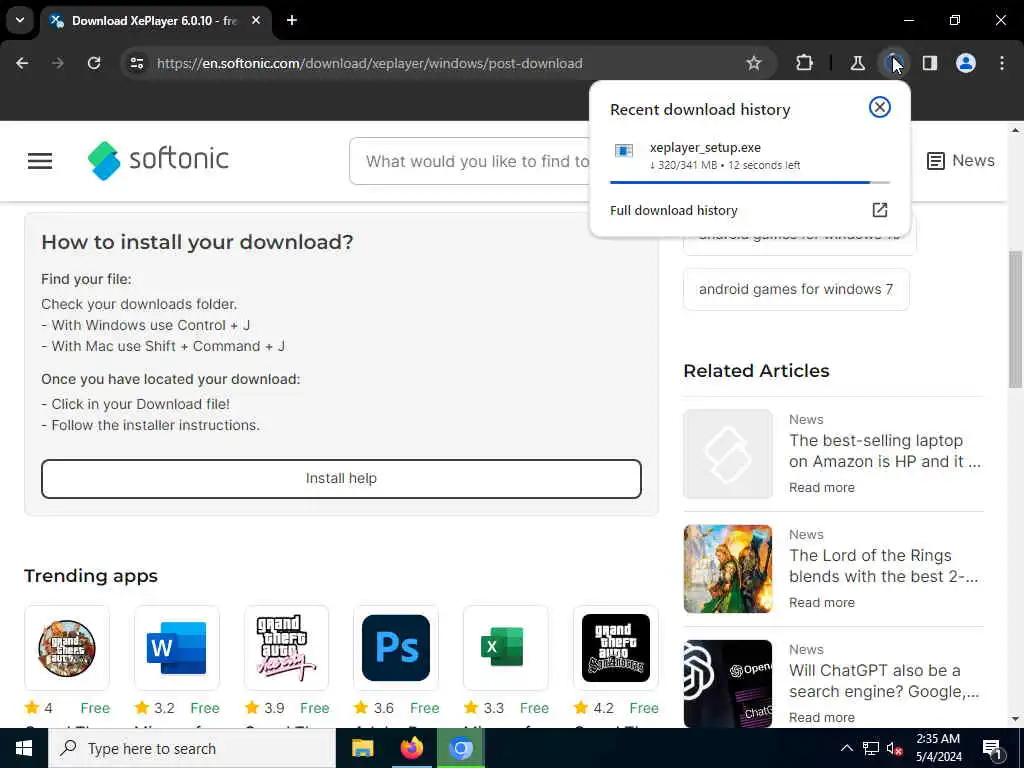Image resolution: width=1024 pixels, height=768 pixels.
Task: Open a new browser tab
Action: [292, 20]
